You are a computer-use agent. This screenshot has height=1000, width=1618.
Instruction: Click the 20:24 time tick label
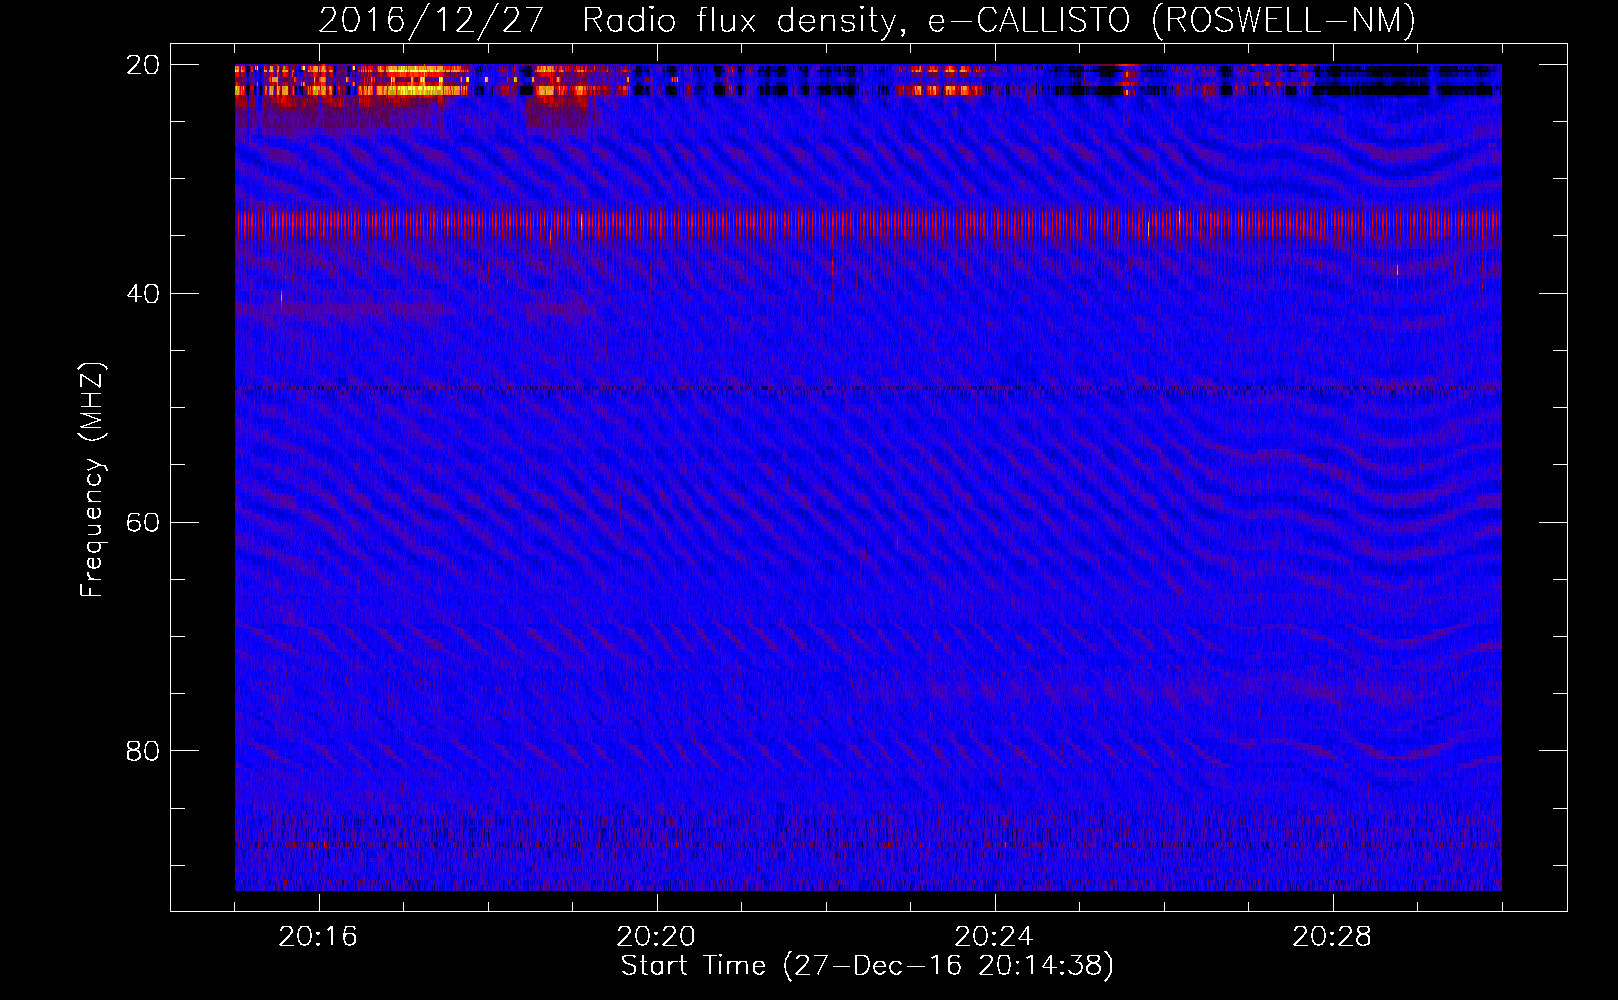994,937
